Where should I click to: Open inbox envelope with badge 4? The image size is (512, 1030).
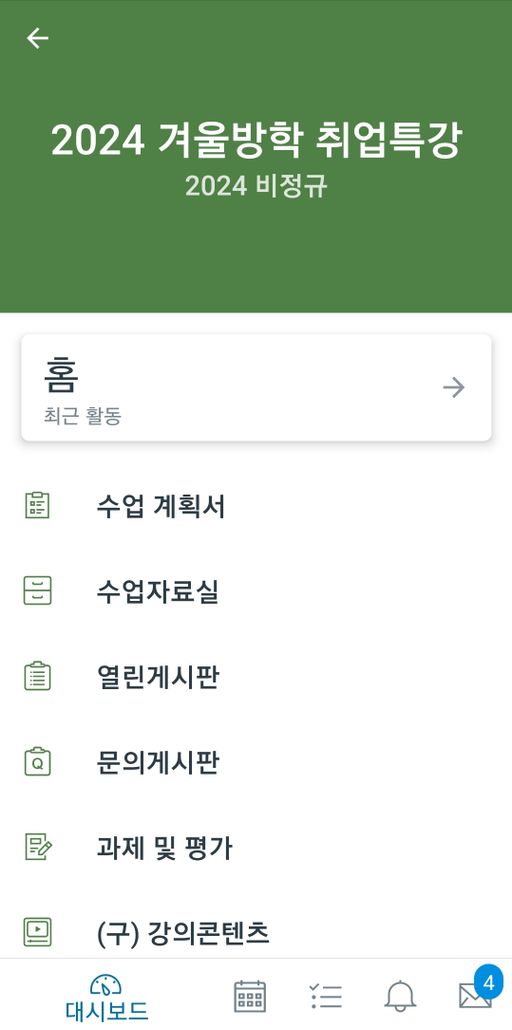[478, 991]
